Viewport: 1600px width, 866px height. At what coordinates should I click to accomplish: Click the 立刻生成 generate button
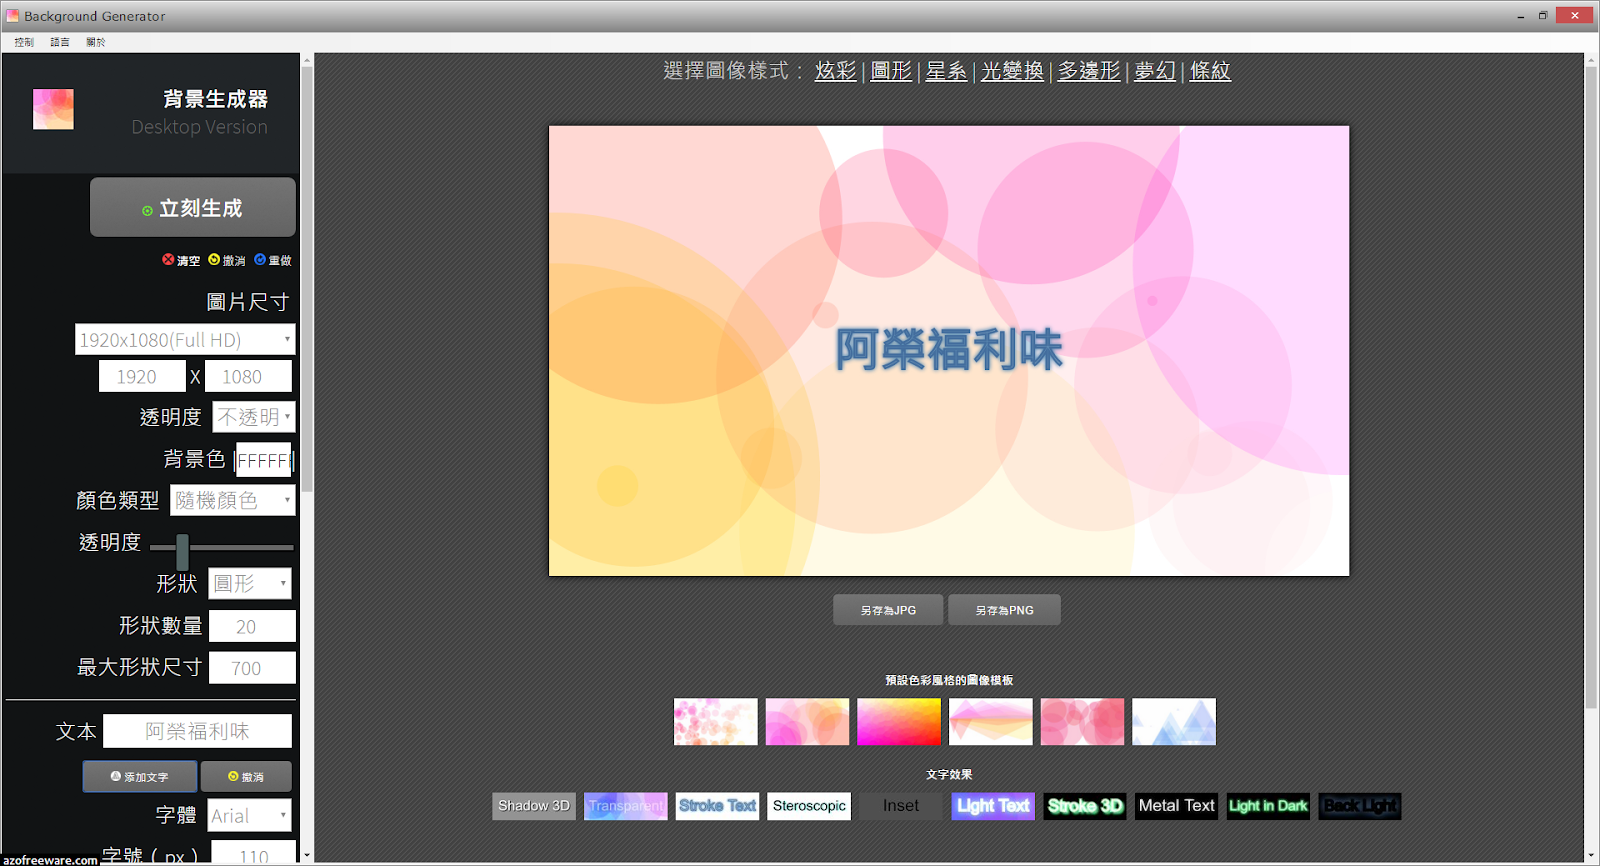pos(193,208)
